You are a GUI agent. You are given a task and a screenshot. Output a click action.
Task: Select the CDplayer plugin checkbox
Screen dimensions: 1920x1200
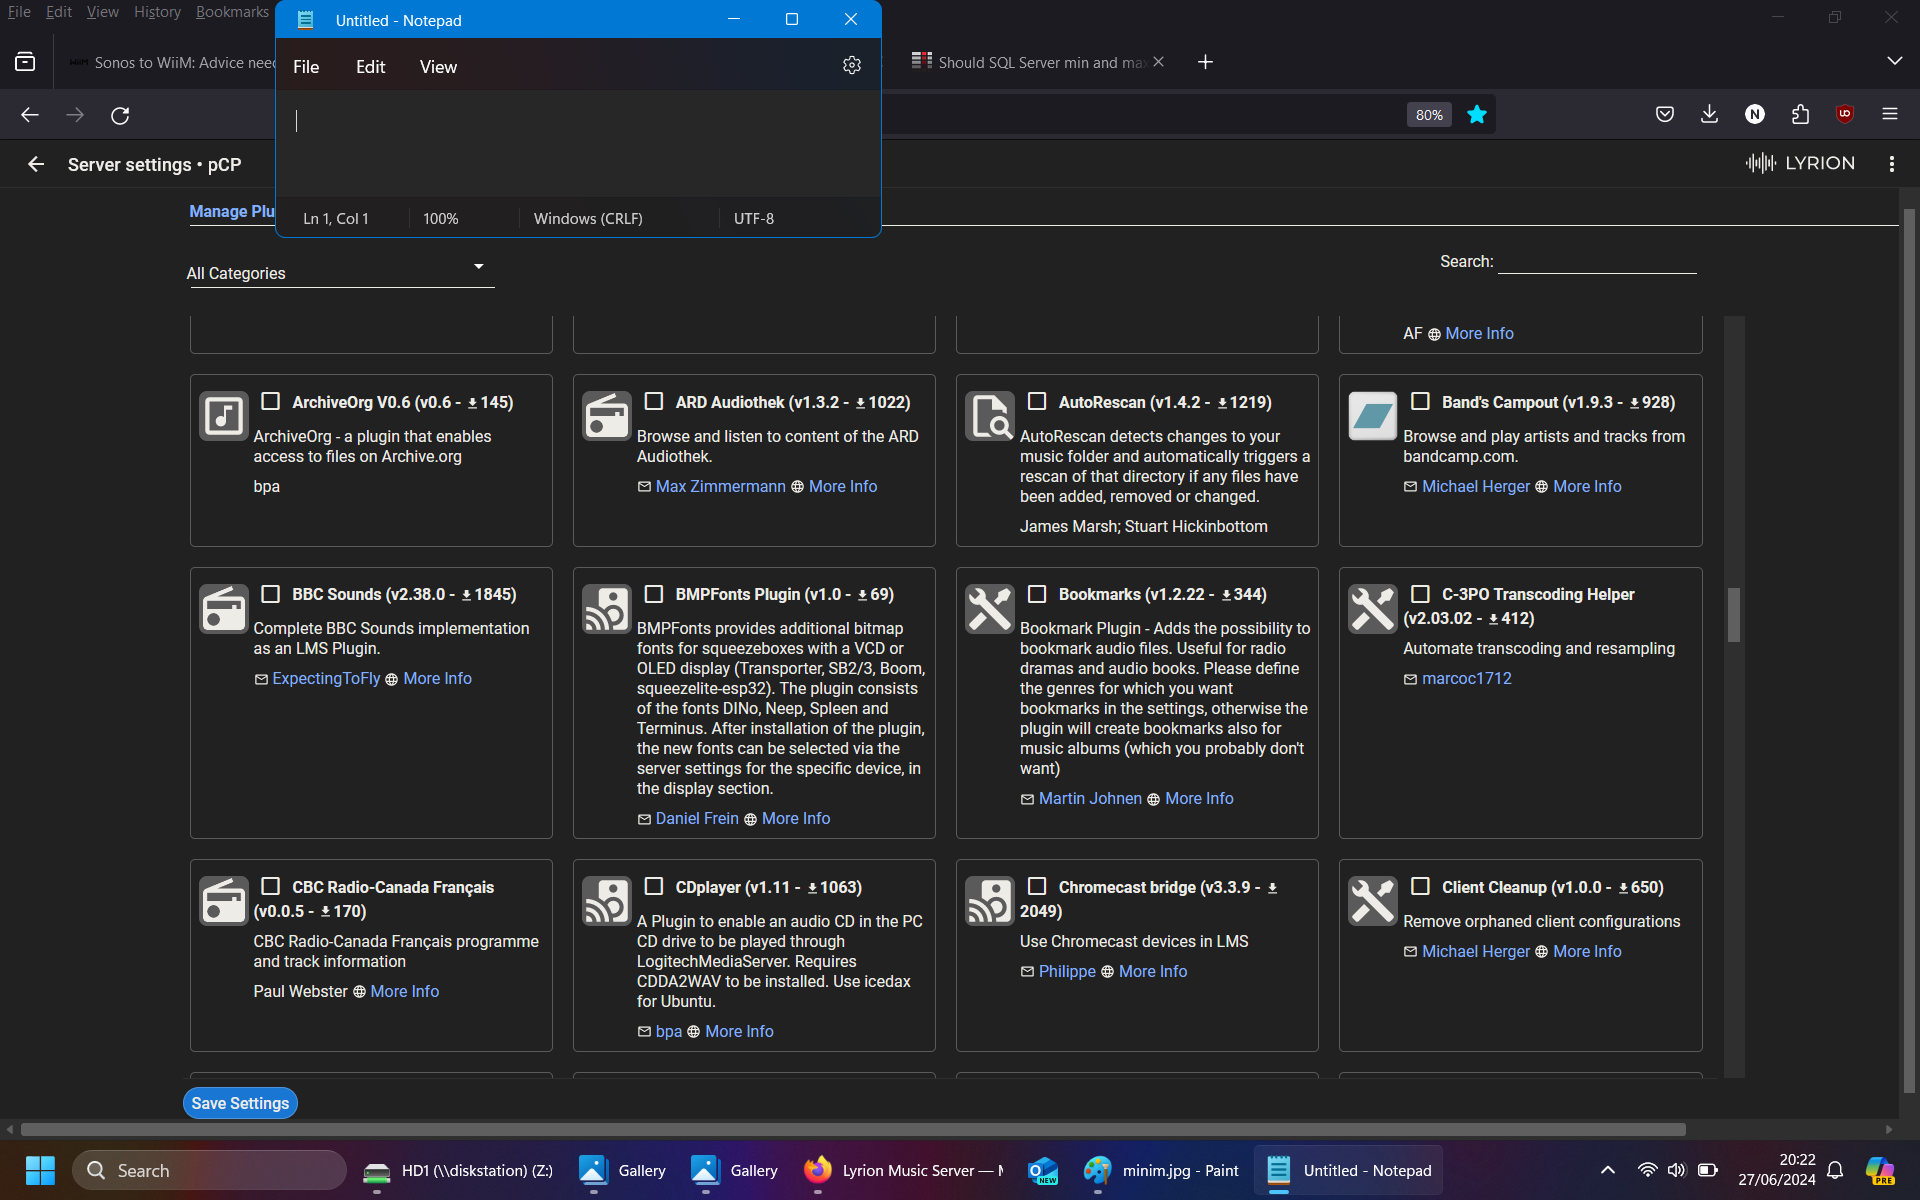point(654,886)
